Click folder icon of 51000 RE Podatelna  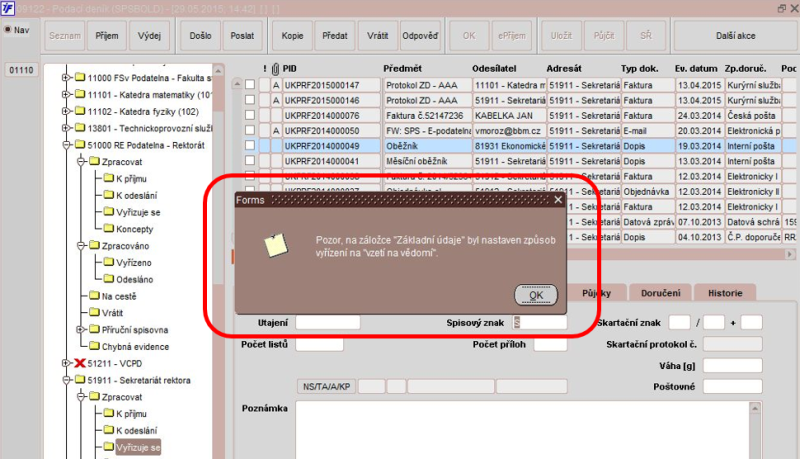80,145
